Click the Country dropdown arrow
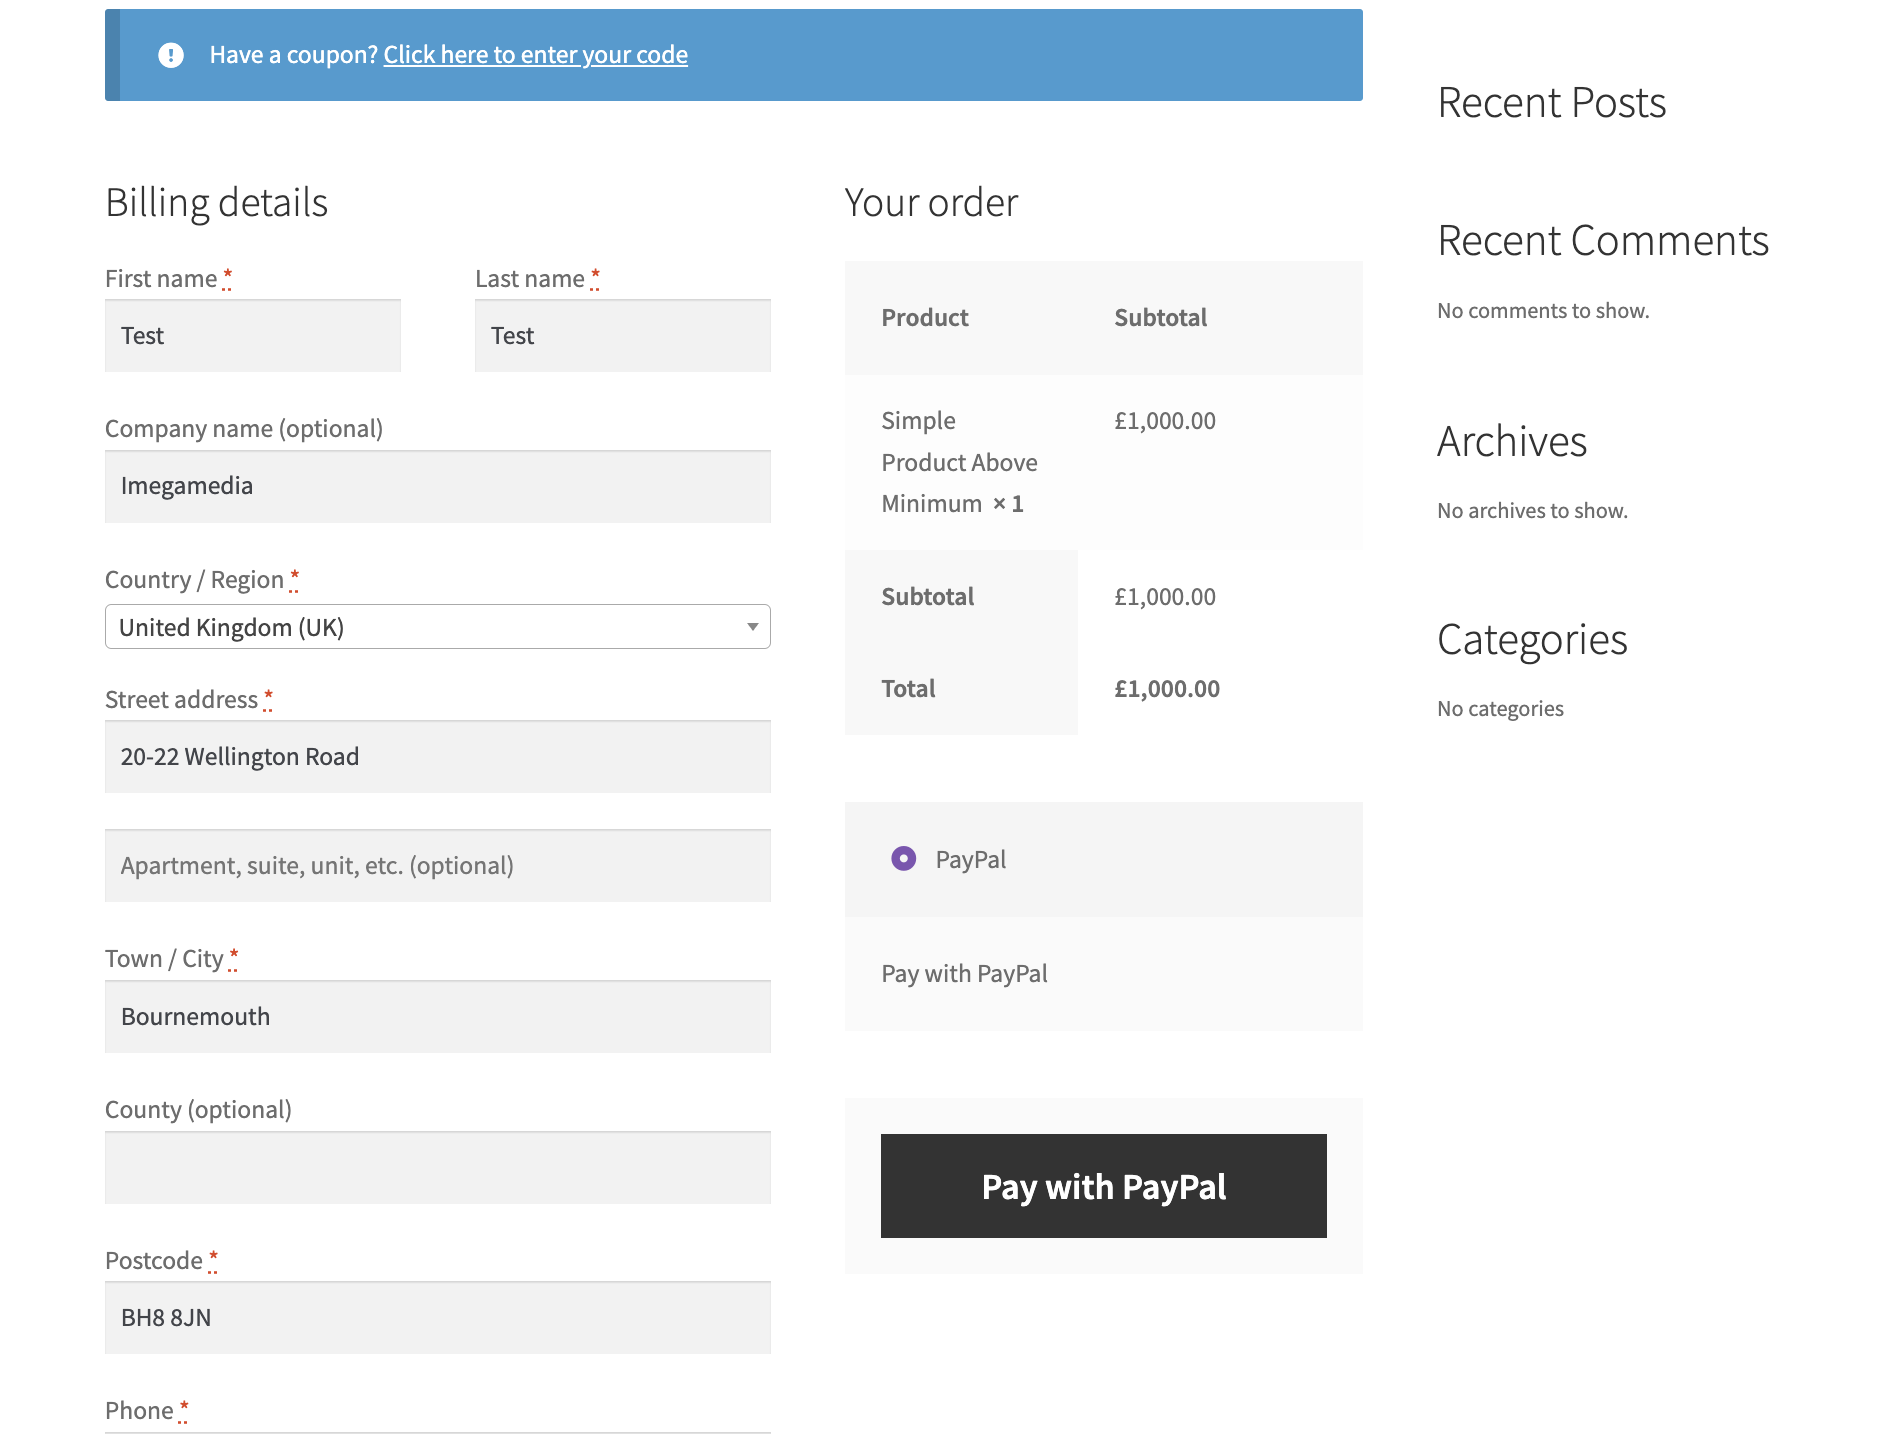Screen dimensions: 1880x1434 pyautogui.click(x=752, y=627)
